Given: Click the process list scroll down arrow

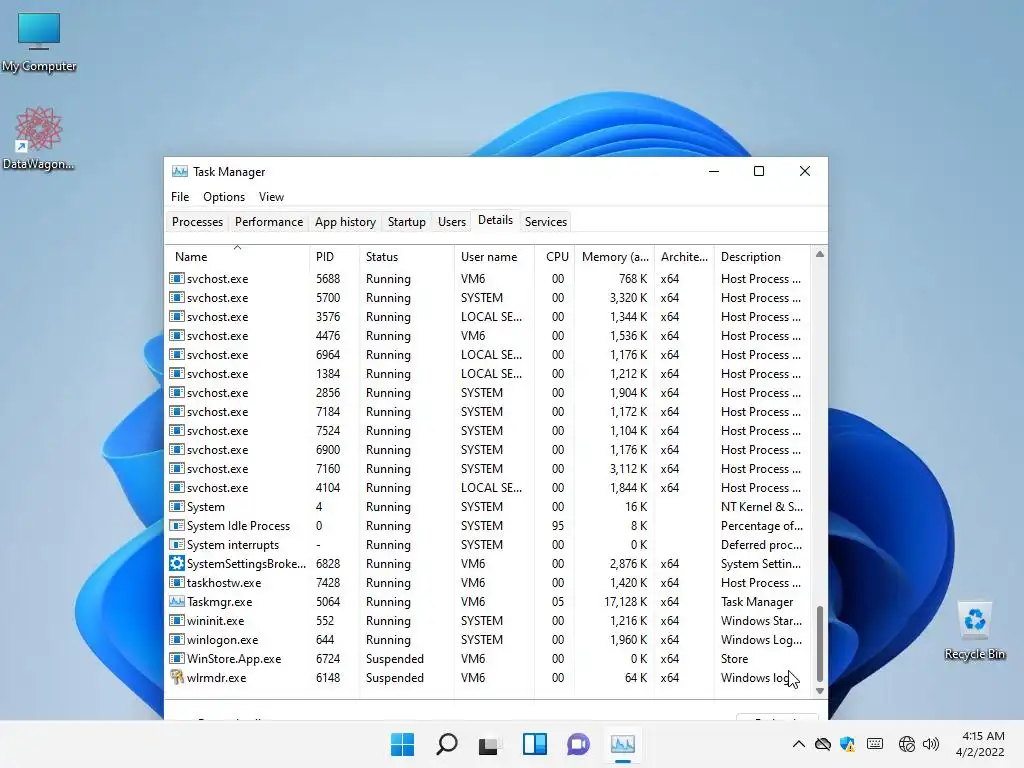Looking at the screenshot, I should pos(820,691).
